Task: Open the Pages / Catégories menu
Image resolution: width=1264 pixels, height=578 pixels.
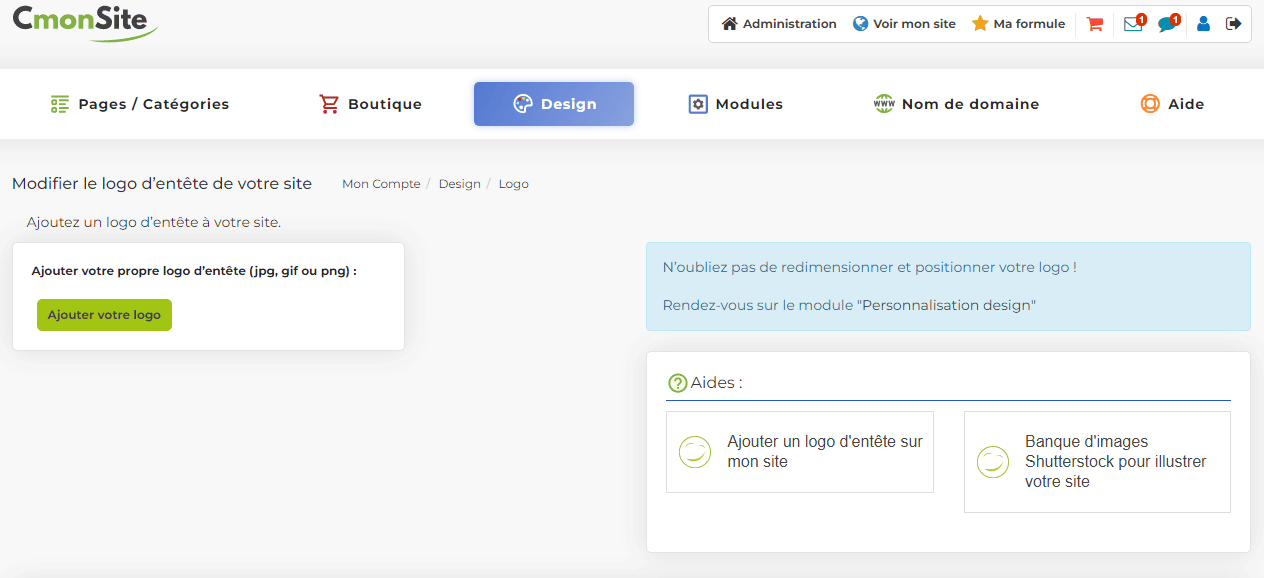Action: tap(140, 104)
